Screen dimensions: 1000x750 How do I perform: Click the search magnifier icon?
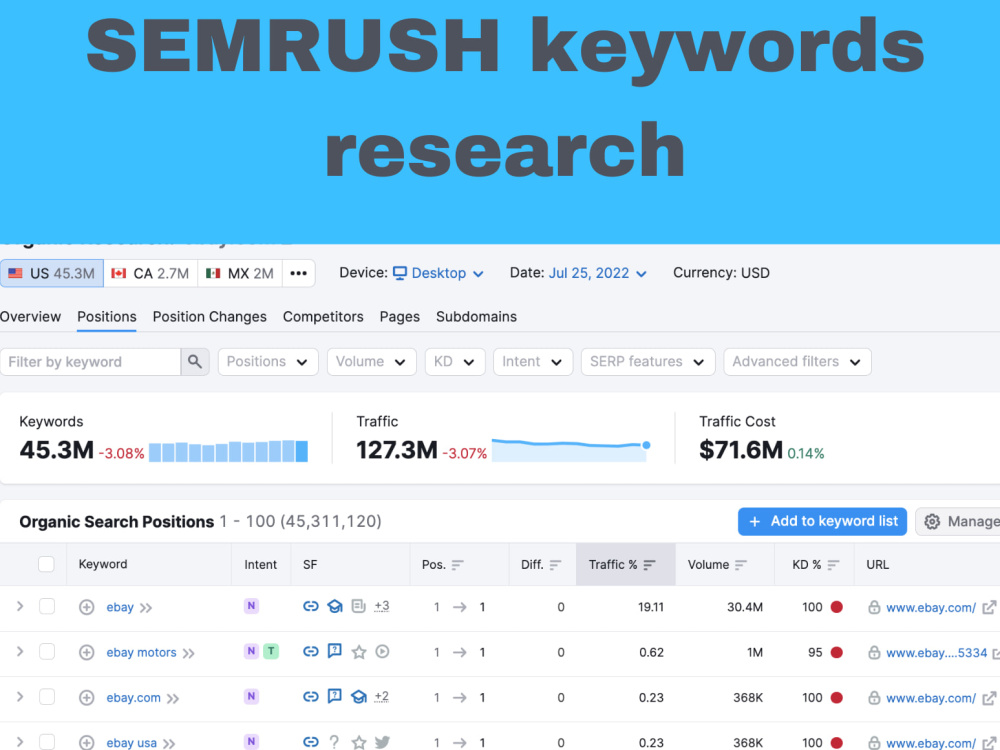(x=195, y=362)
